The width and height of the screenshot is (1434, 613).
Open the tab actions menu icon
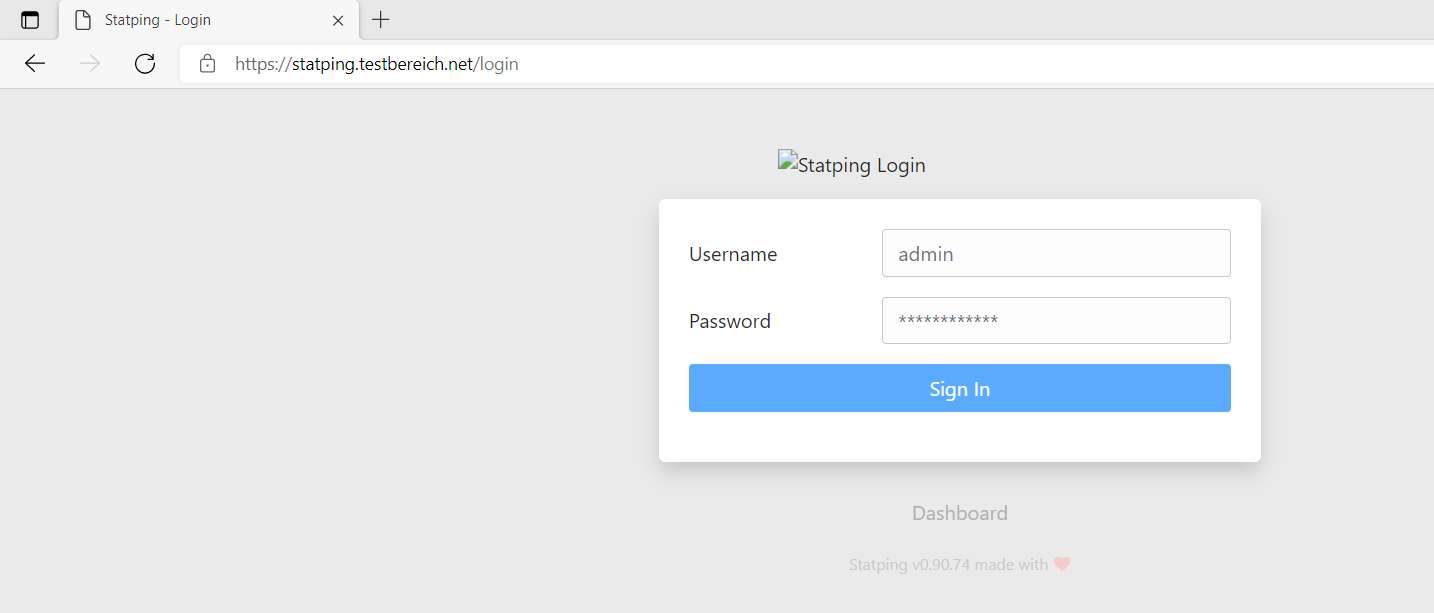click(x=30, y=20)
